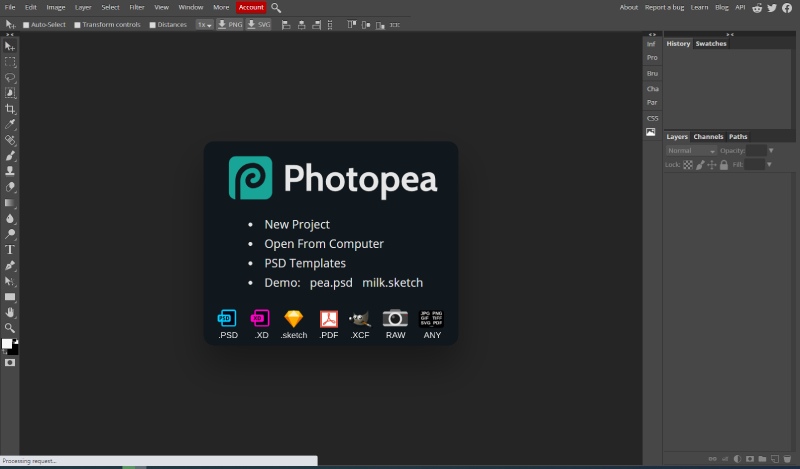Open the Edit menu
This screenshot has height=469, width=800.
point(31,8)
